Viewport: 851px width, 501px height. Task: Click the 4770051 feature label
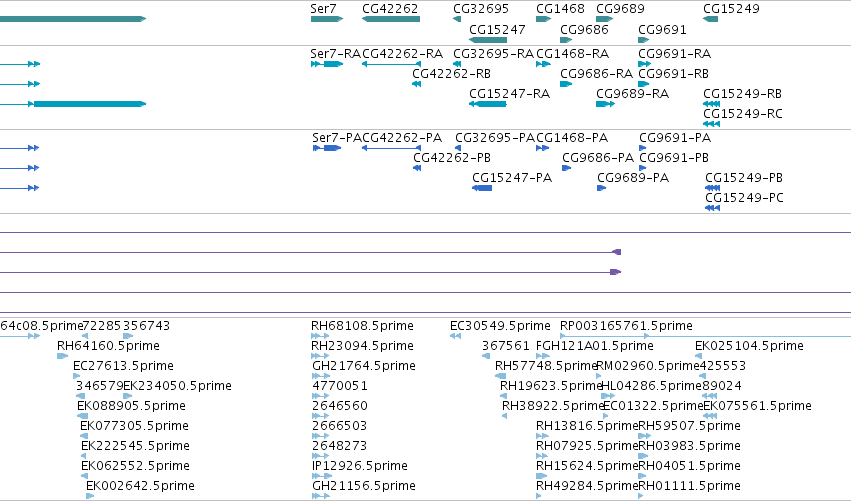click(340, 386)
